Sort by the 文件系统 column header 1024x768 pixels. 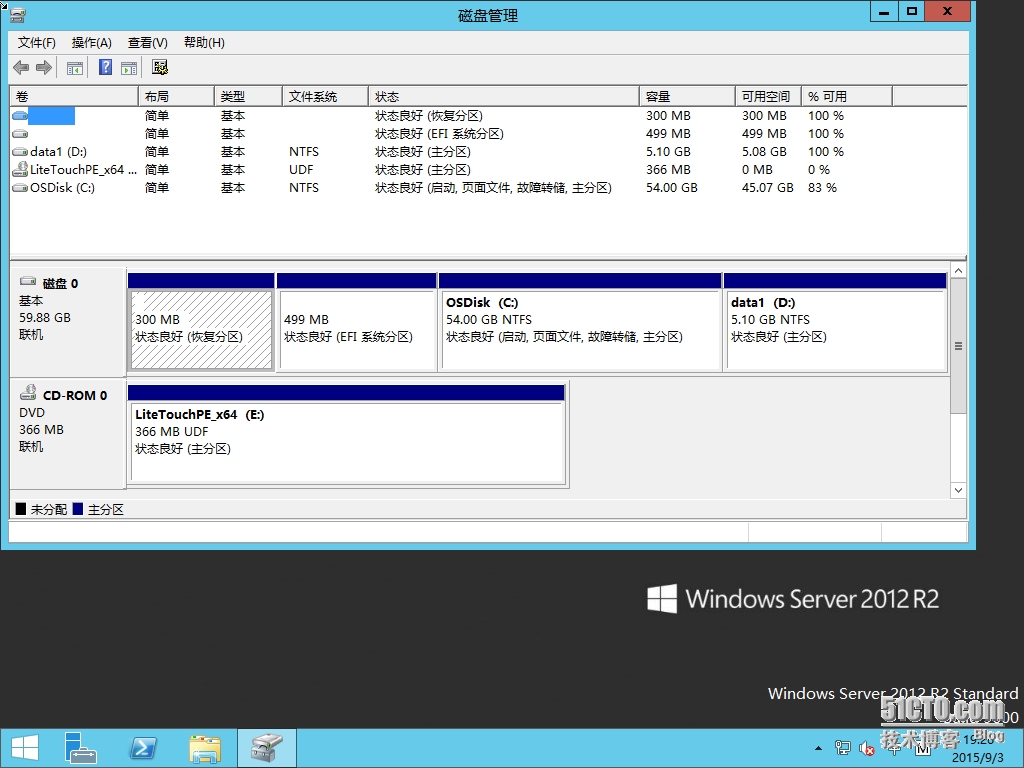(x=325, y=97)
